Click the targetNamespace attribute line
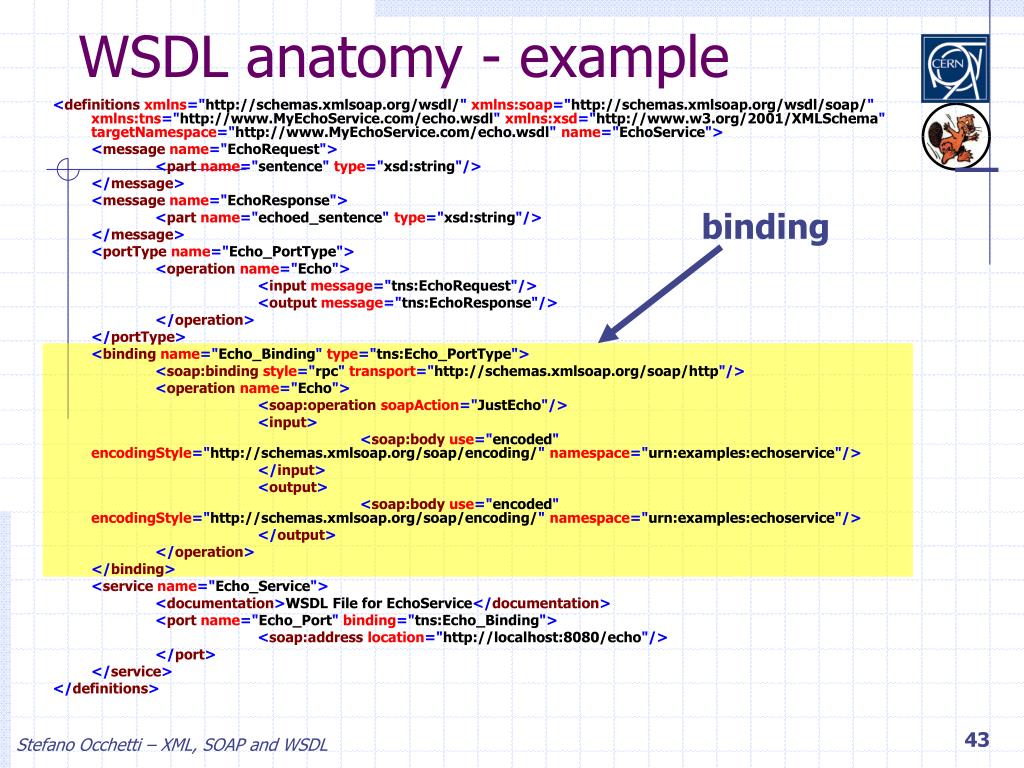 [407, 133]
